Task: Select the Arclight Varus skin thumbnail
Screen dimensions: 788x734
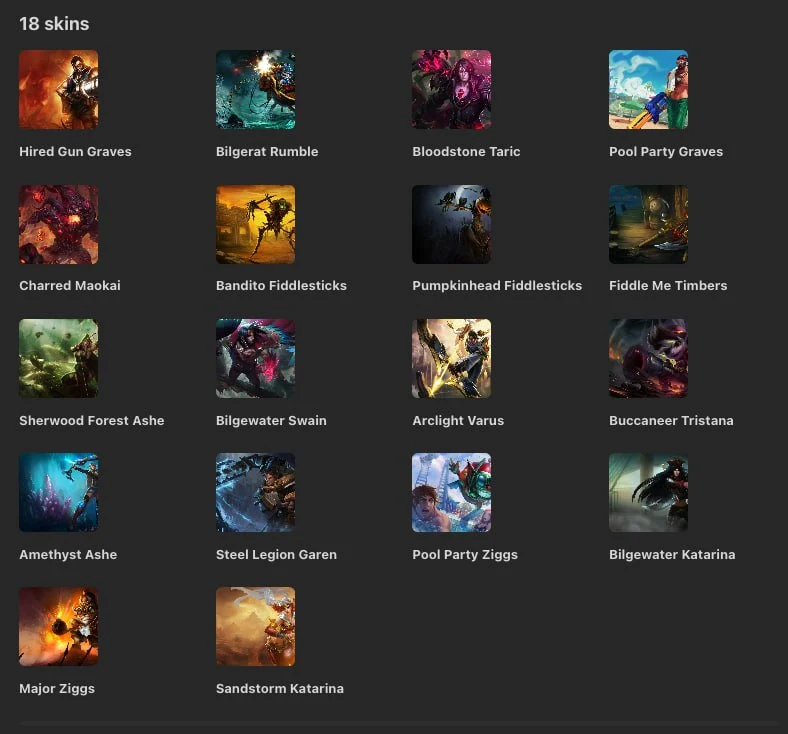Action: point(452,358)
